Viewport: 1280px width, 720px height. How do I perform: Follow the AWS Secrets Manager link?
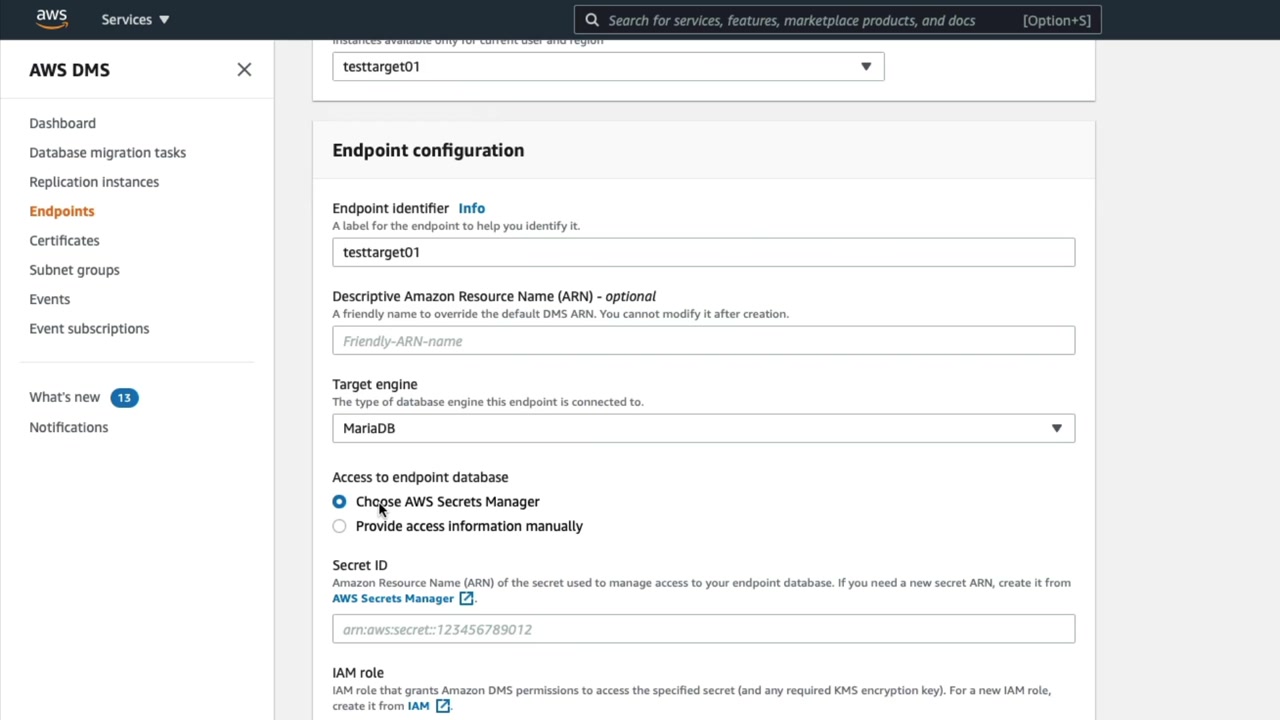[x=393, y=598]
